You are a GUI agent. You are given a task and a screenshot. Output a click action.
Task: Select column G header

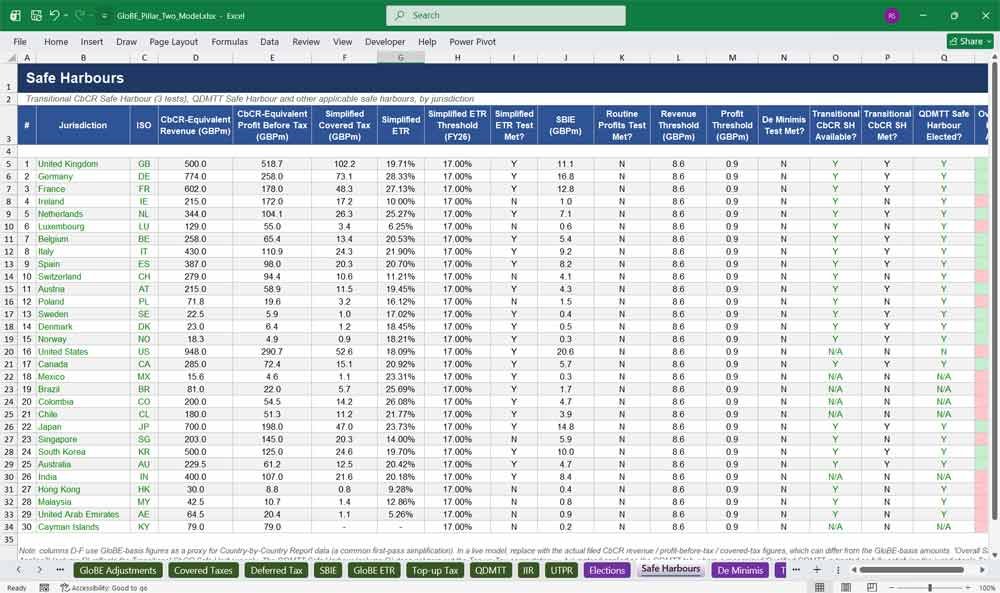pos(401,57)
